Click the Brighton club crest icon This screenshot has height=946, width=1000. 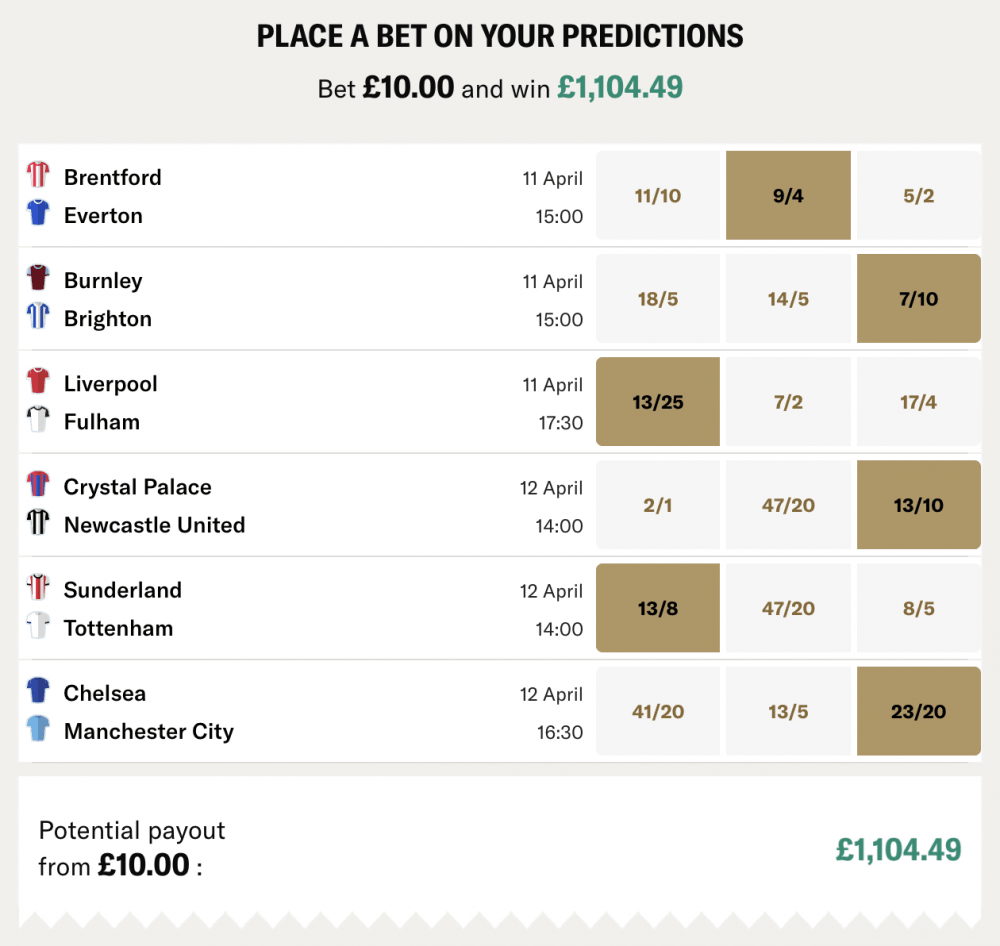[39, 317]
